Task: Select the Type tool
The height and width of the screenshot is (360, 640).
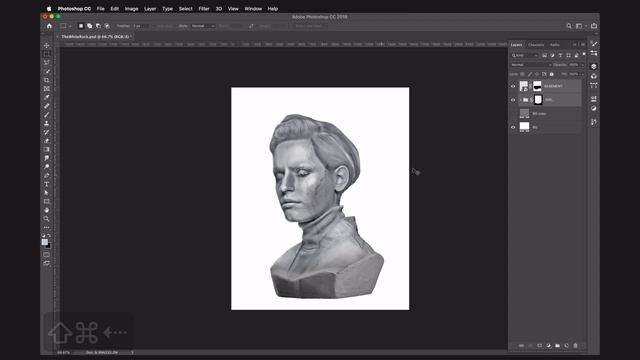Action: point(47,184)
